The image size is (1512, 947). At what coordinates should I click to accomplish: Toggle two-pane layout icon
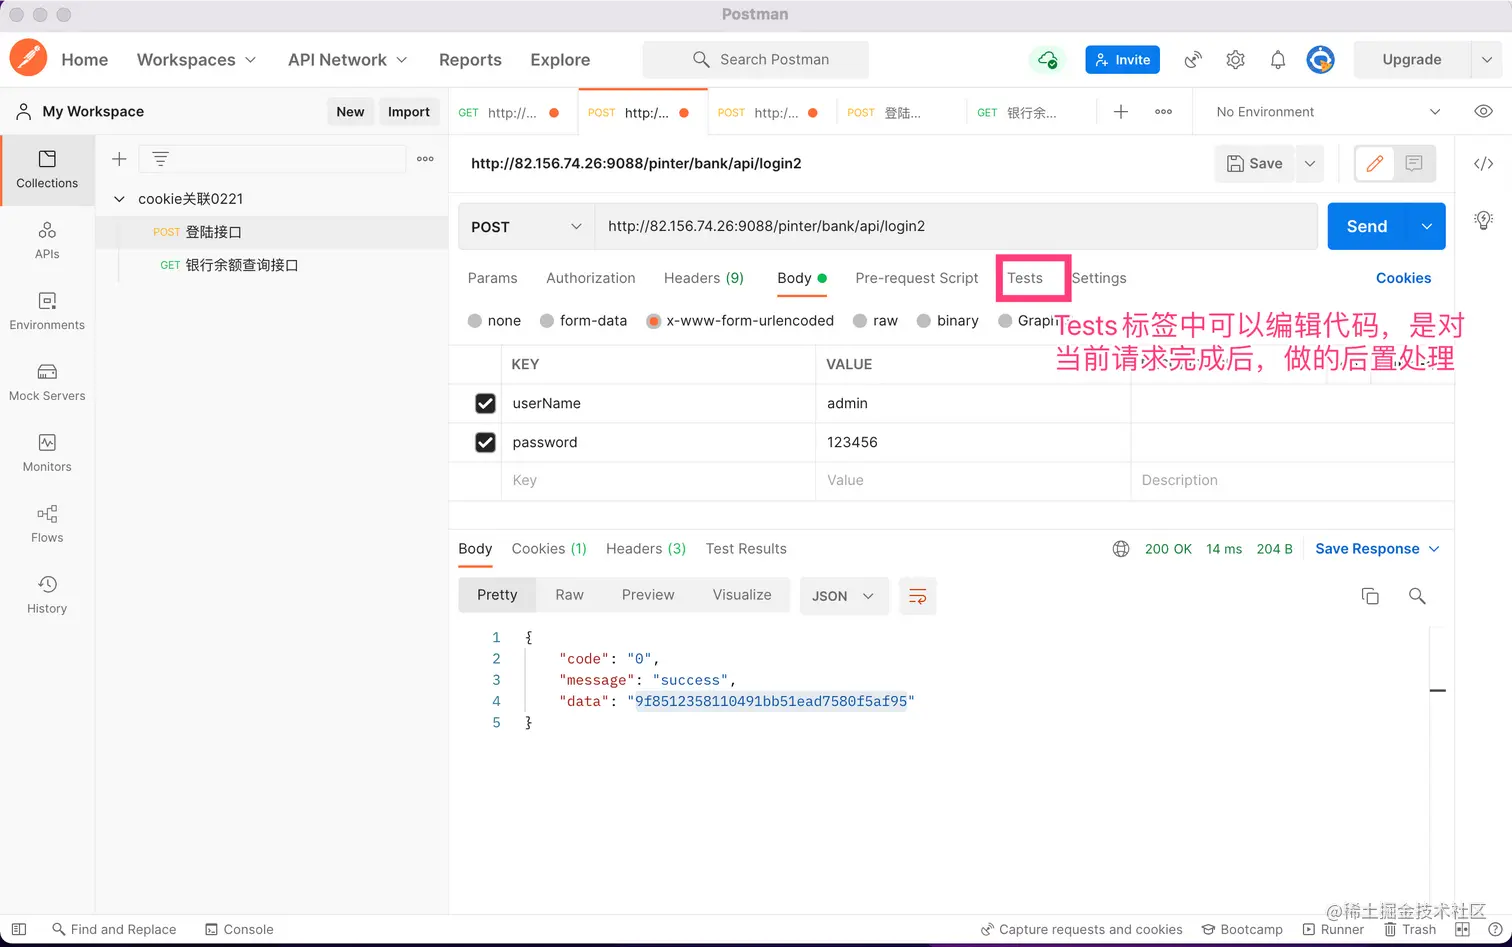(1462, 929)
